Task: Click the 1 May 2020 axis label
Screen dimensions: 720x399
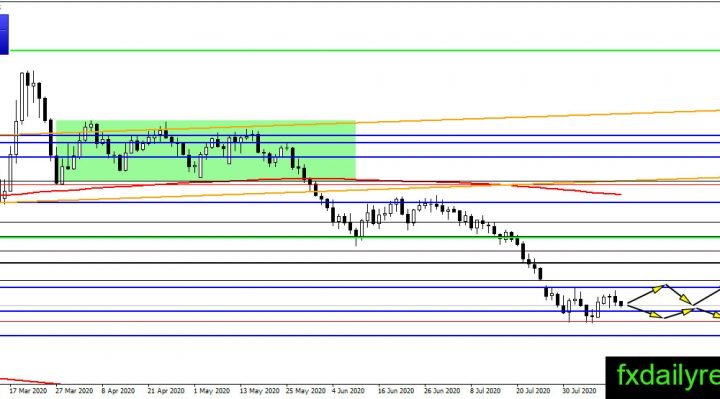Action: [x=211, y=391]
